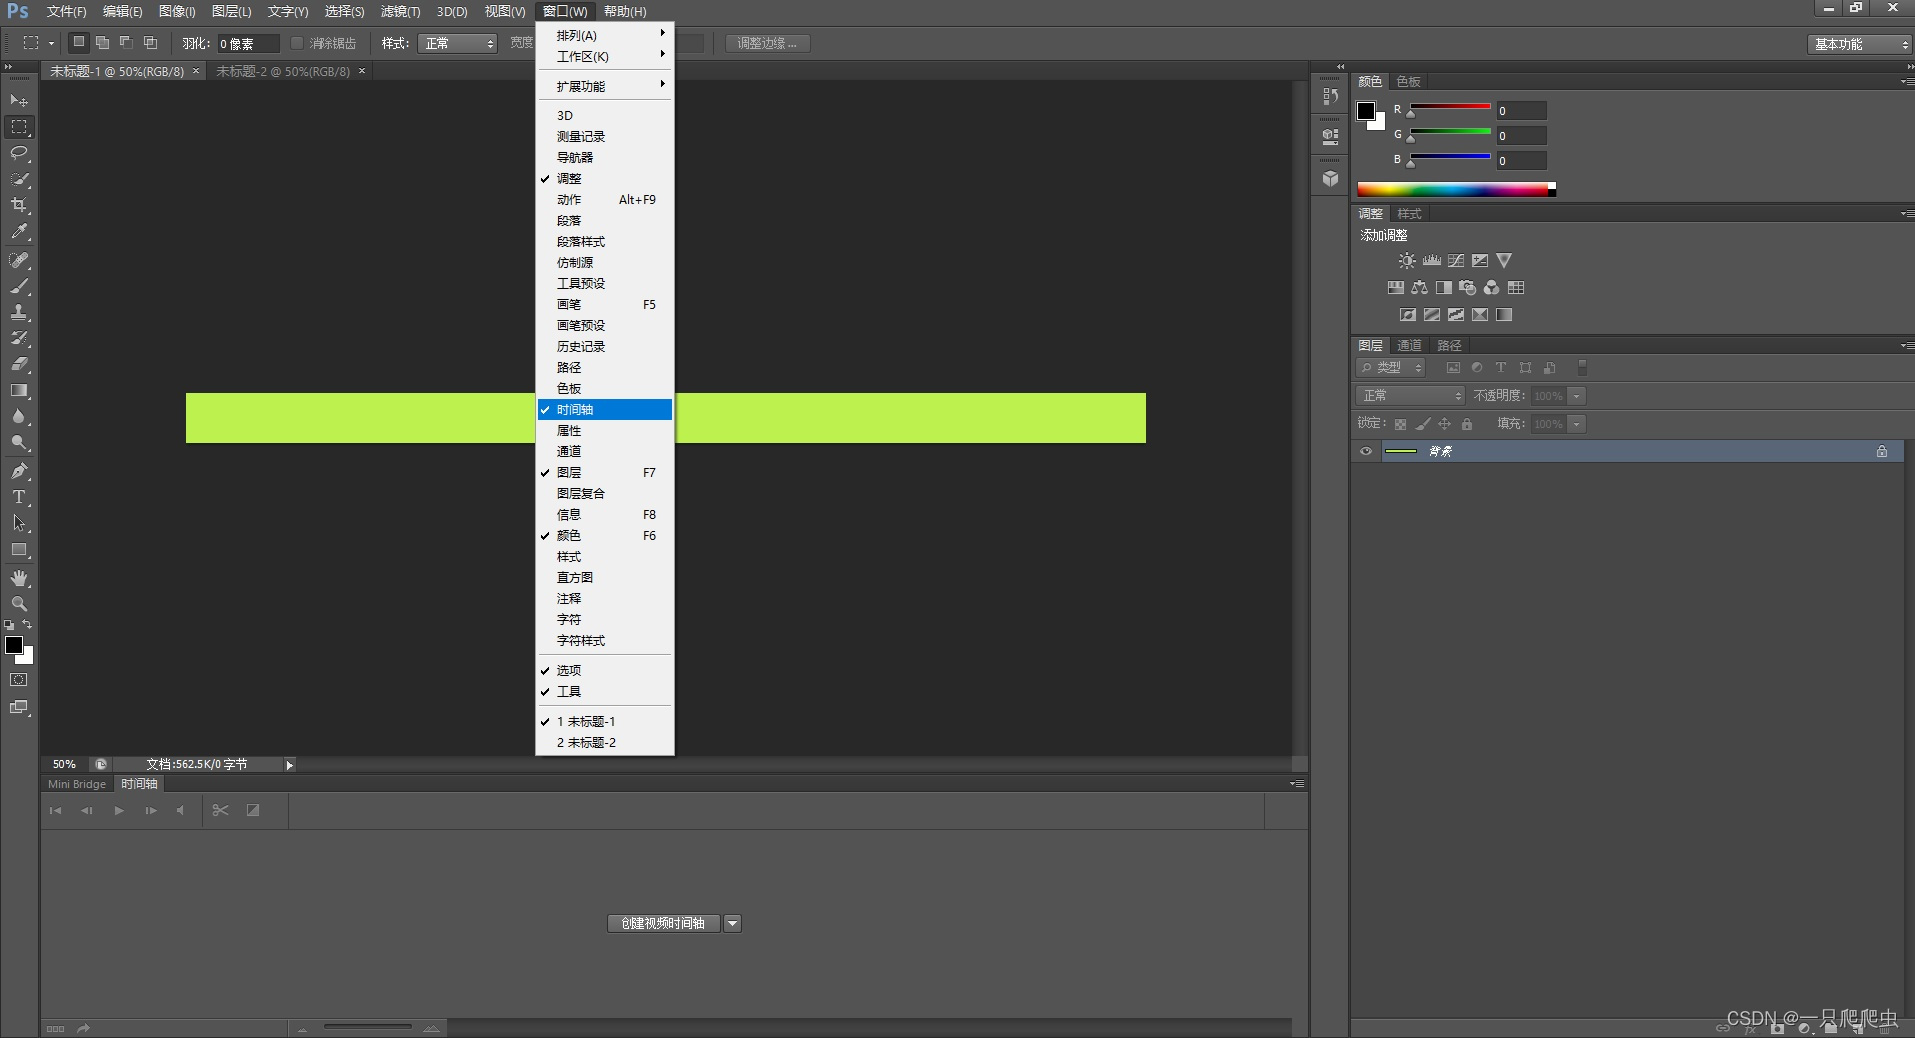This screenshot has height=1038, width=1915.
Task: Click the Levels adjustment icon
Action: [1432, 261]
